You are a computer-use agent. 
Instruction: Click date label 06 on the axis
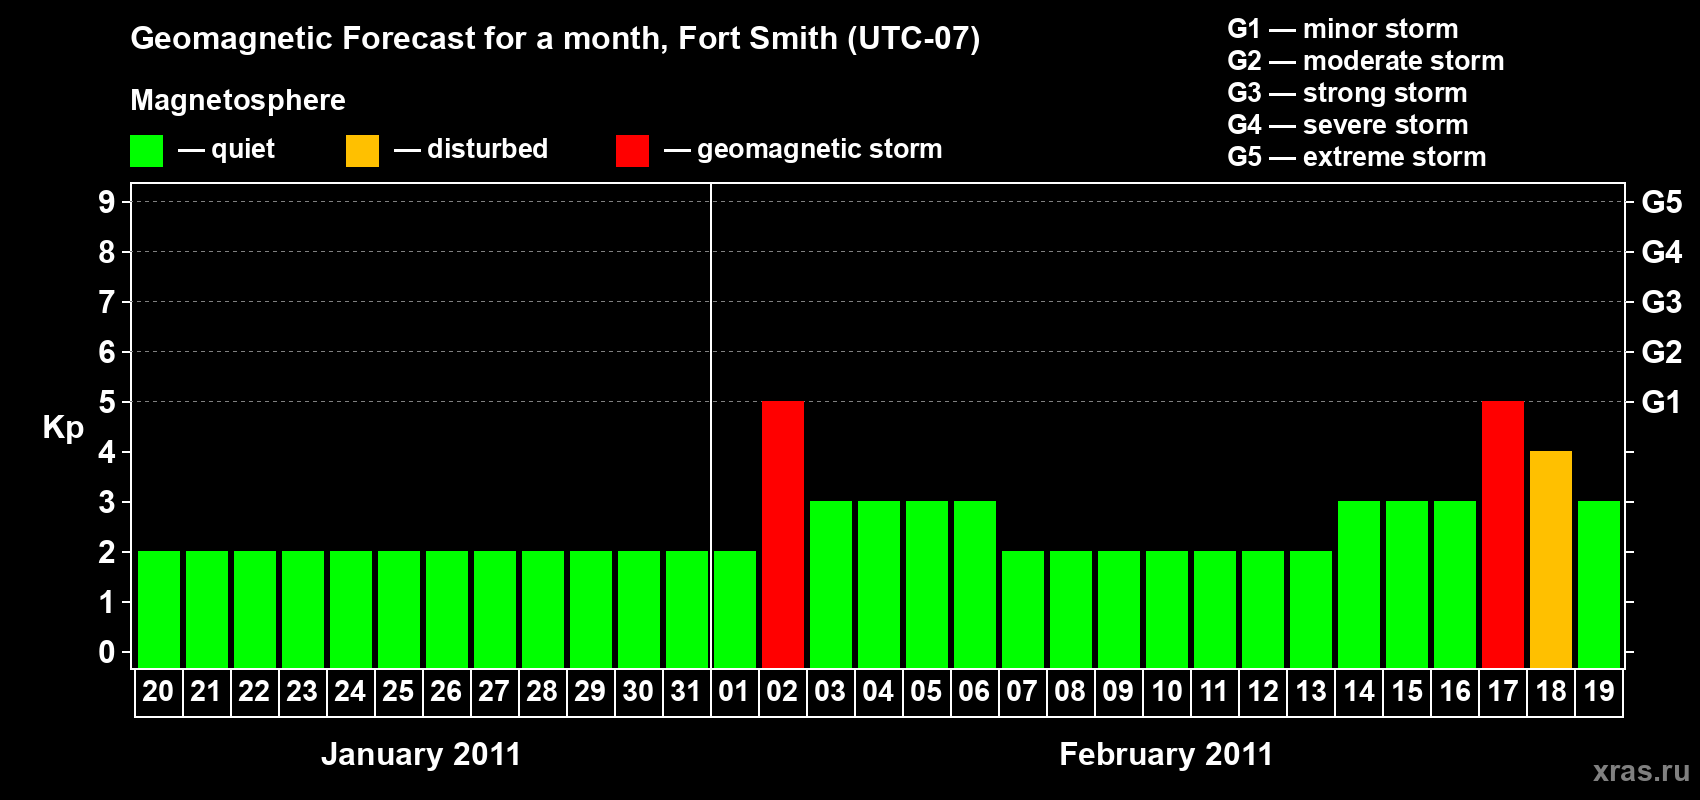pos(974,691)
